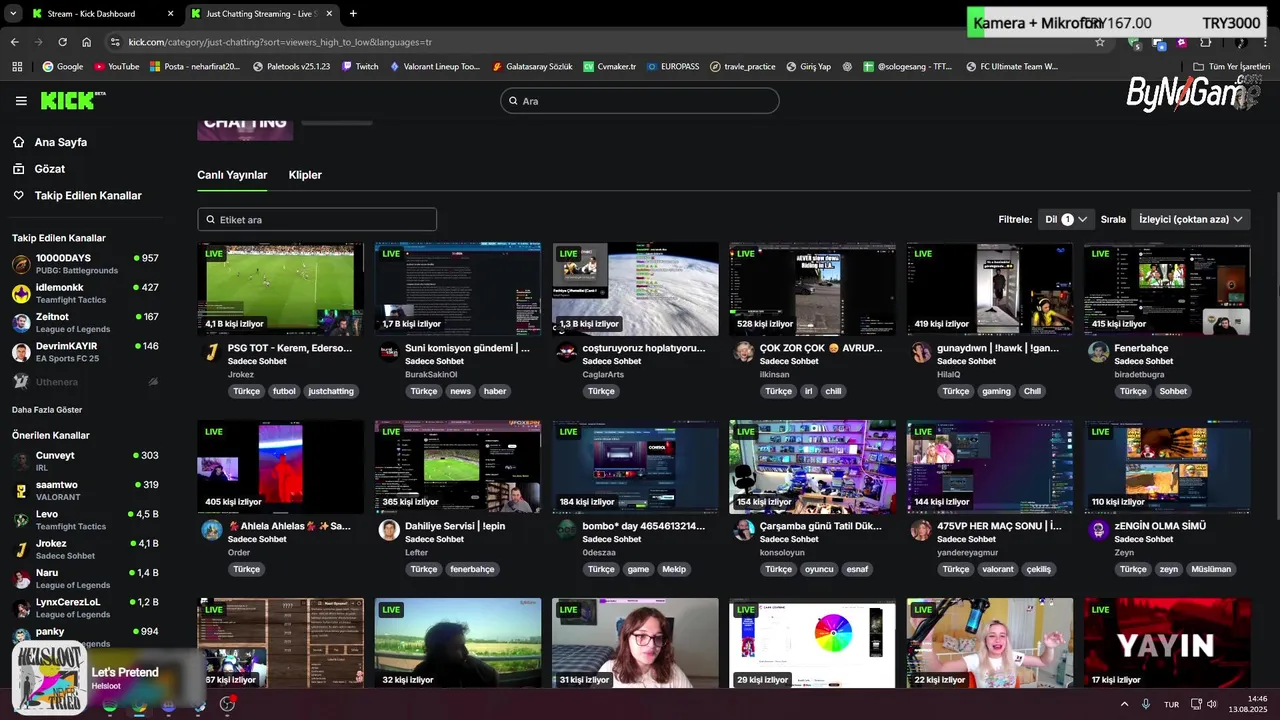1280x720 pixels.
Task: Select the justchatting tag
Action: tap(331, 391)
